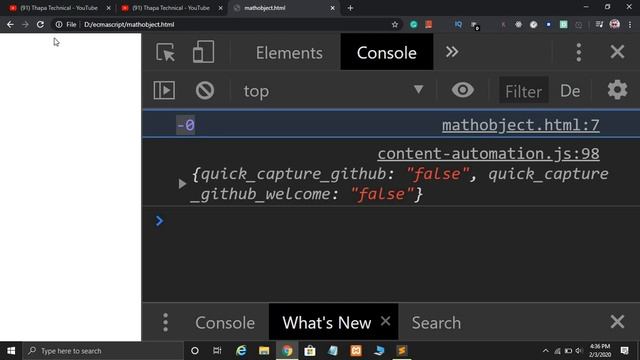Open the media control playlist icon
Image resolution: width=640 pixels, height=360 pixels.
[x=599, y=24]
